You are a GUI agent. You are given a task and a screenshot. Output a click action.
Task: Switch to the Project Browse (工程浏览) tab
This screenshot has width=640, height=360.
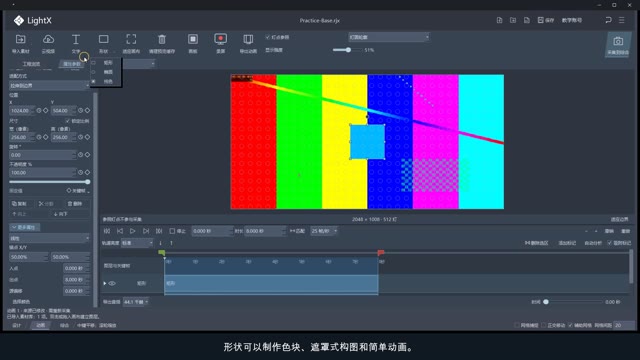(x=31, y=64)
